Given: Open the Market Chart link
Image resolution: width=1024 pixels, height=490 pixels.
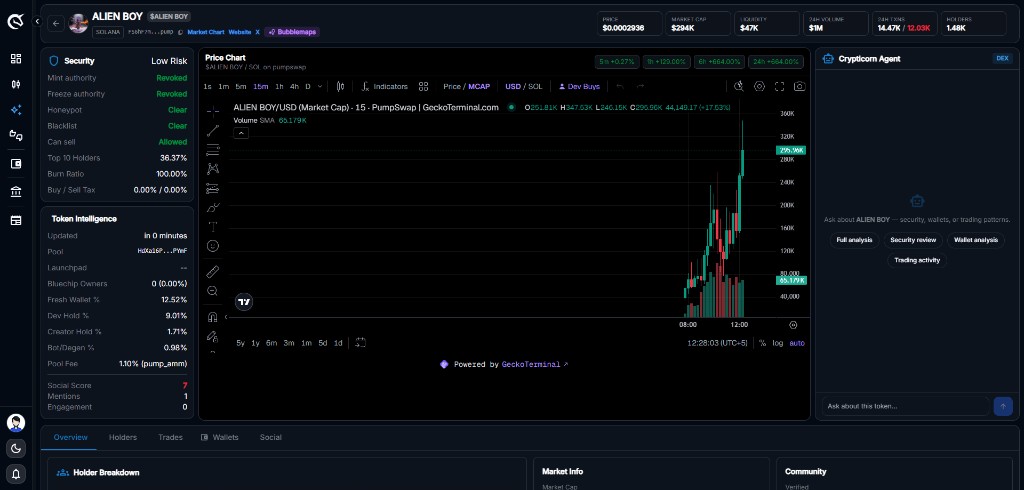Looking at the screenshot, I should point(206,32).
